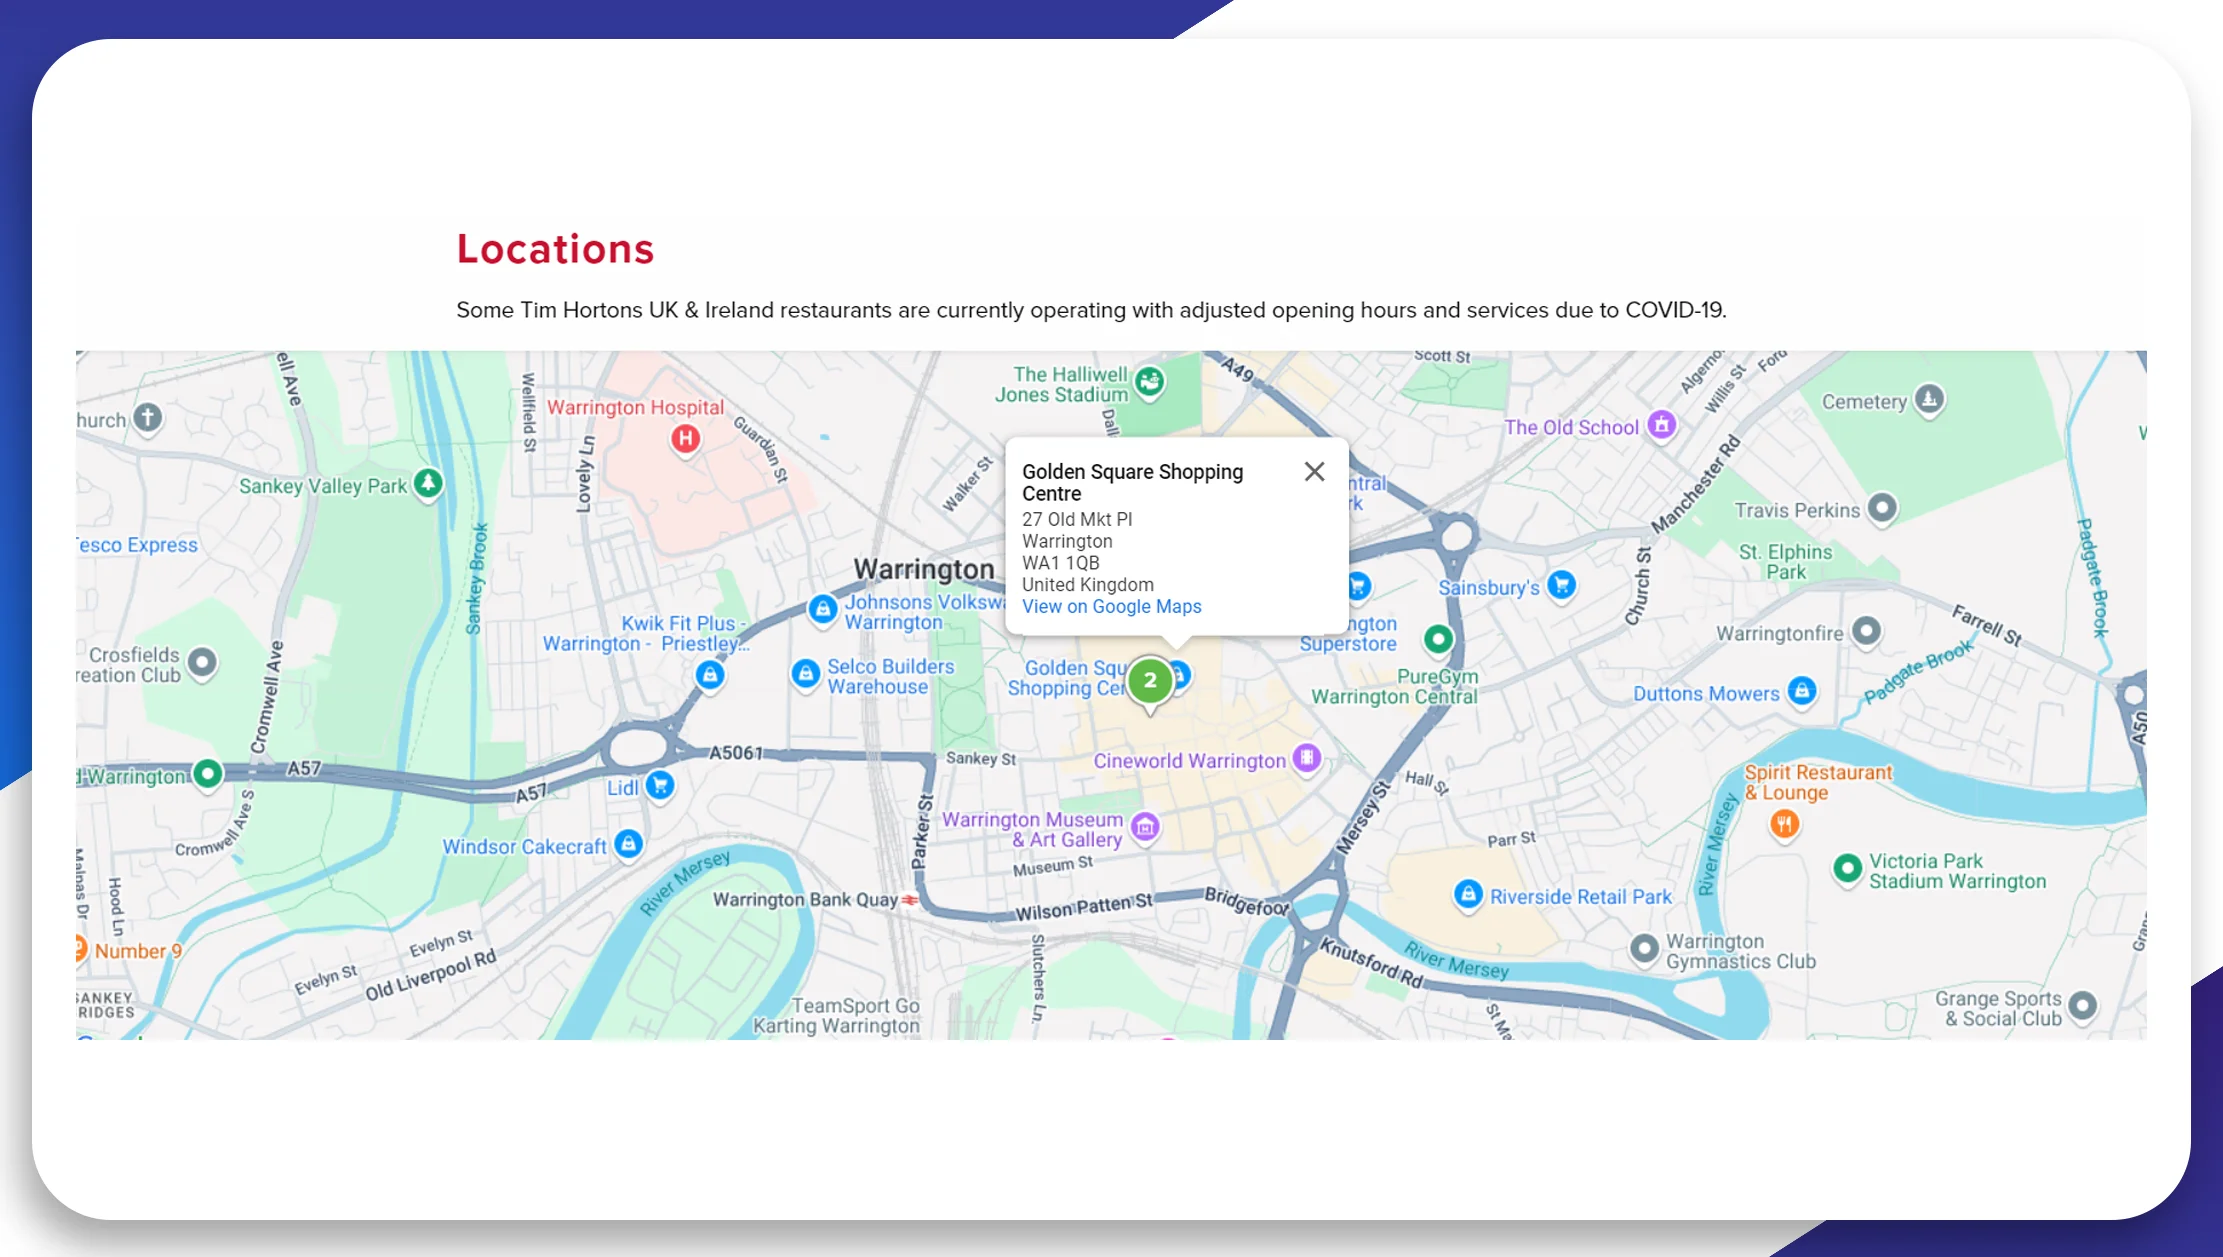Click the Golden Square Shopping Centre popup title

click(1132, 483)
